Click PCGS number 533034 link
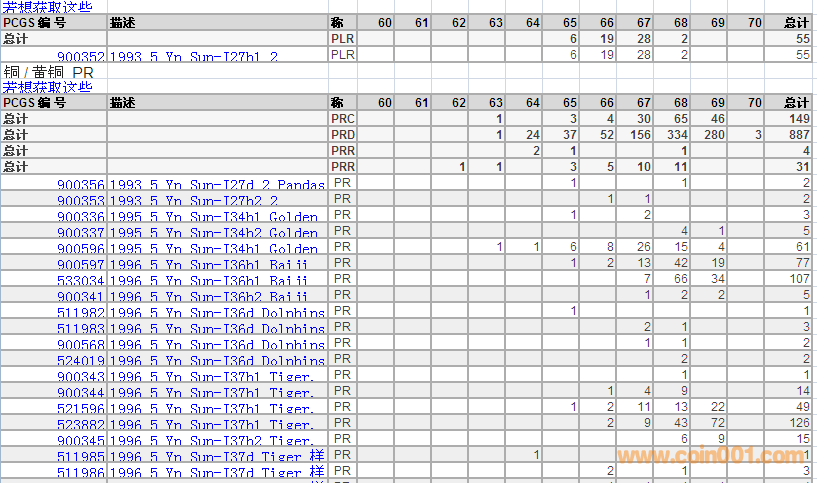This screenshot has height=483, width=817. [80, 280]
